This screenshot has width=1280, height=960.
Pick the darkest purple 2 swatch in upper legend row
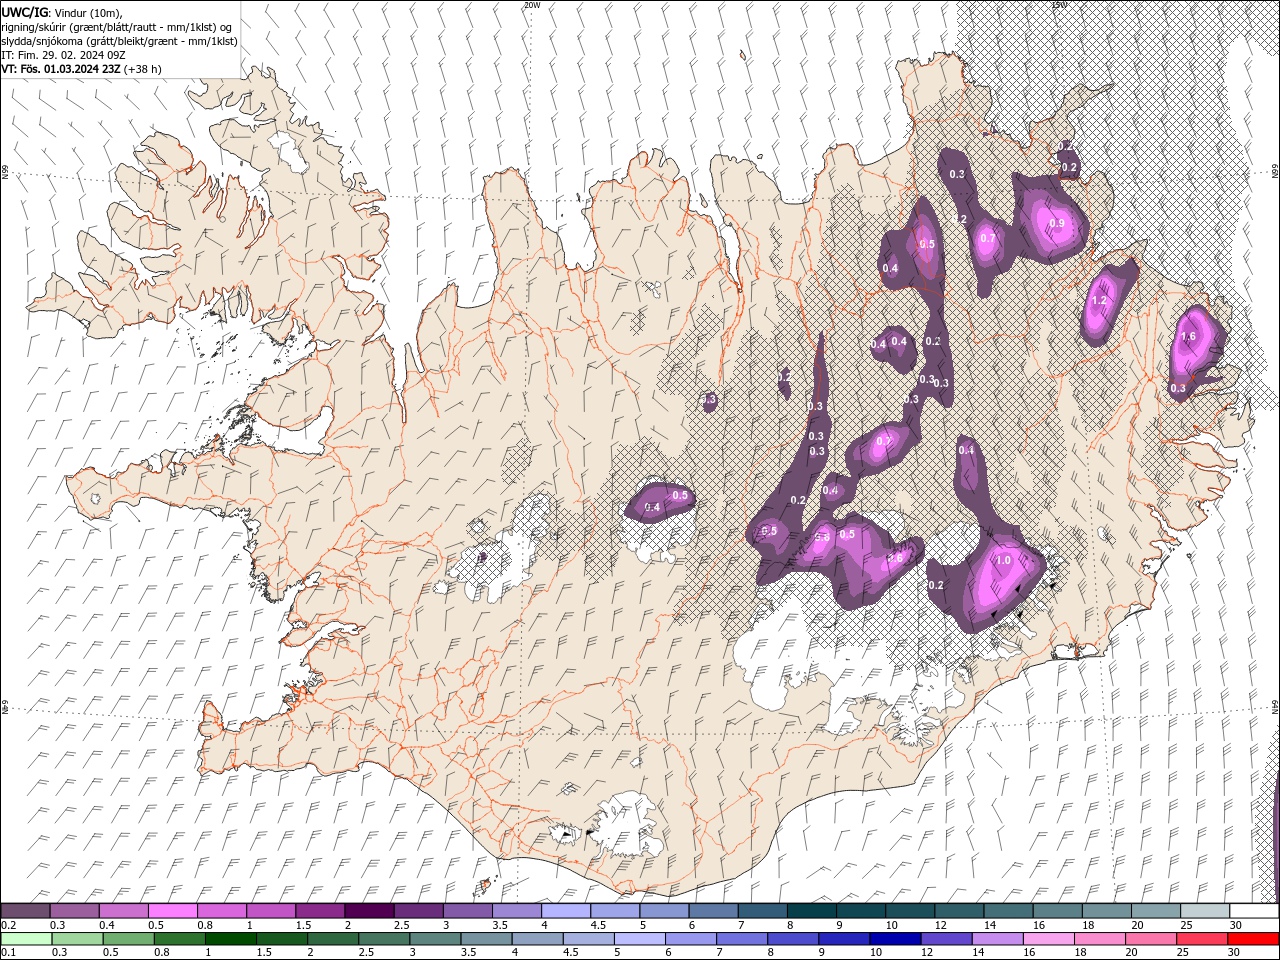click(368, 911)
